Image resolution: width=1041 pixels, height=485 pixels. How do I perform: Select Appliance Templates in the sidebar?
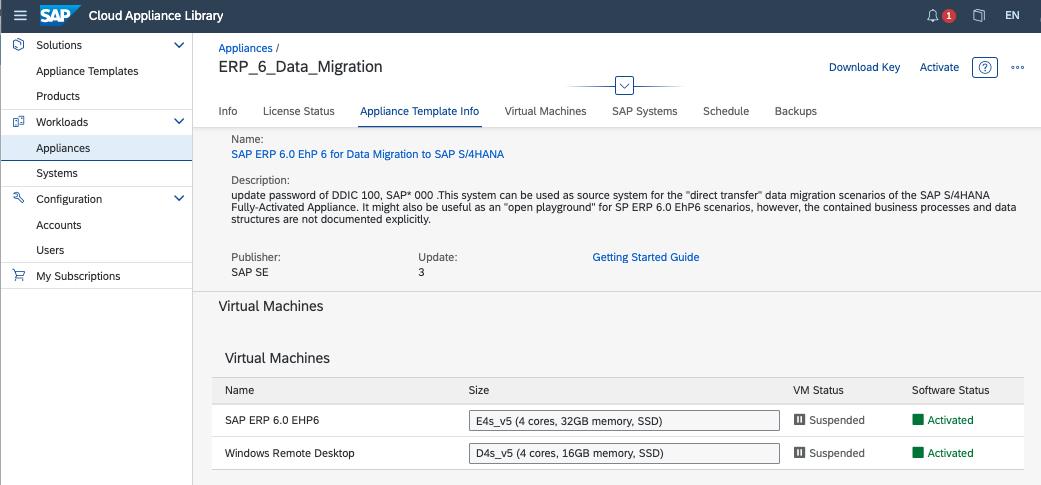pos(87,71)
